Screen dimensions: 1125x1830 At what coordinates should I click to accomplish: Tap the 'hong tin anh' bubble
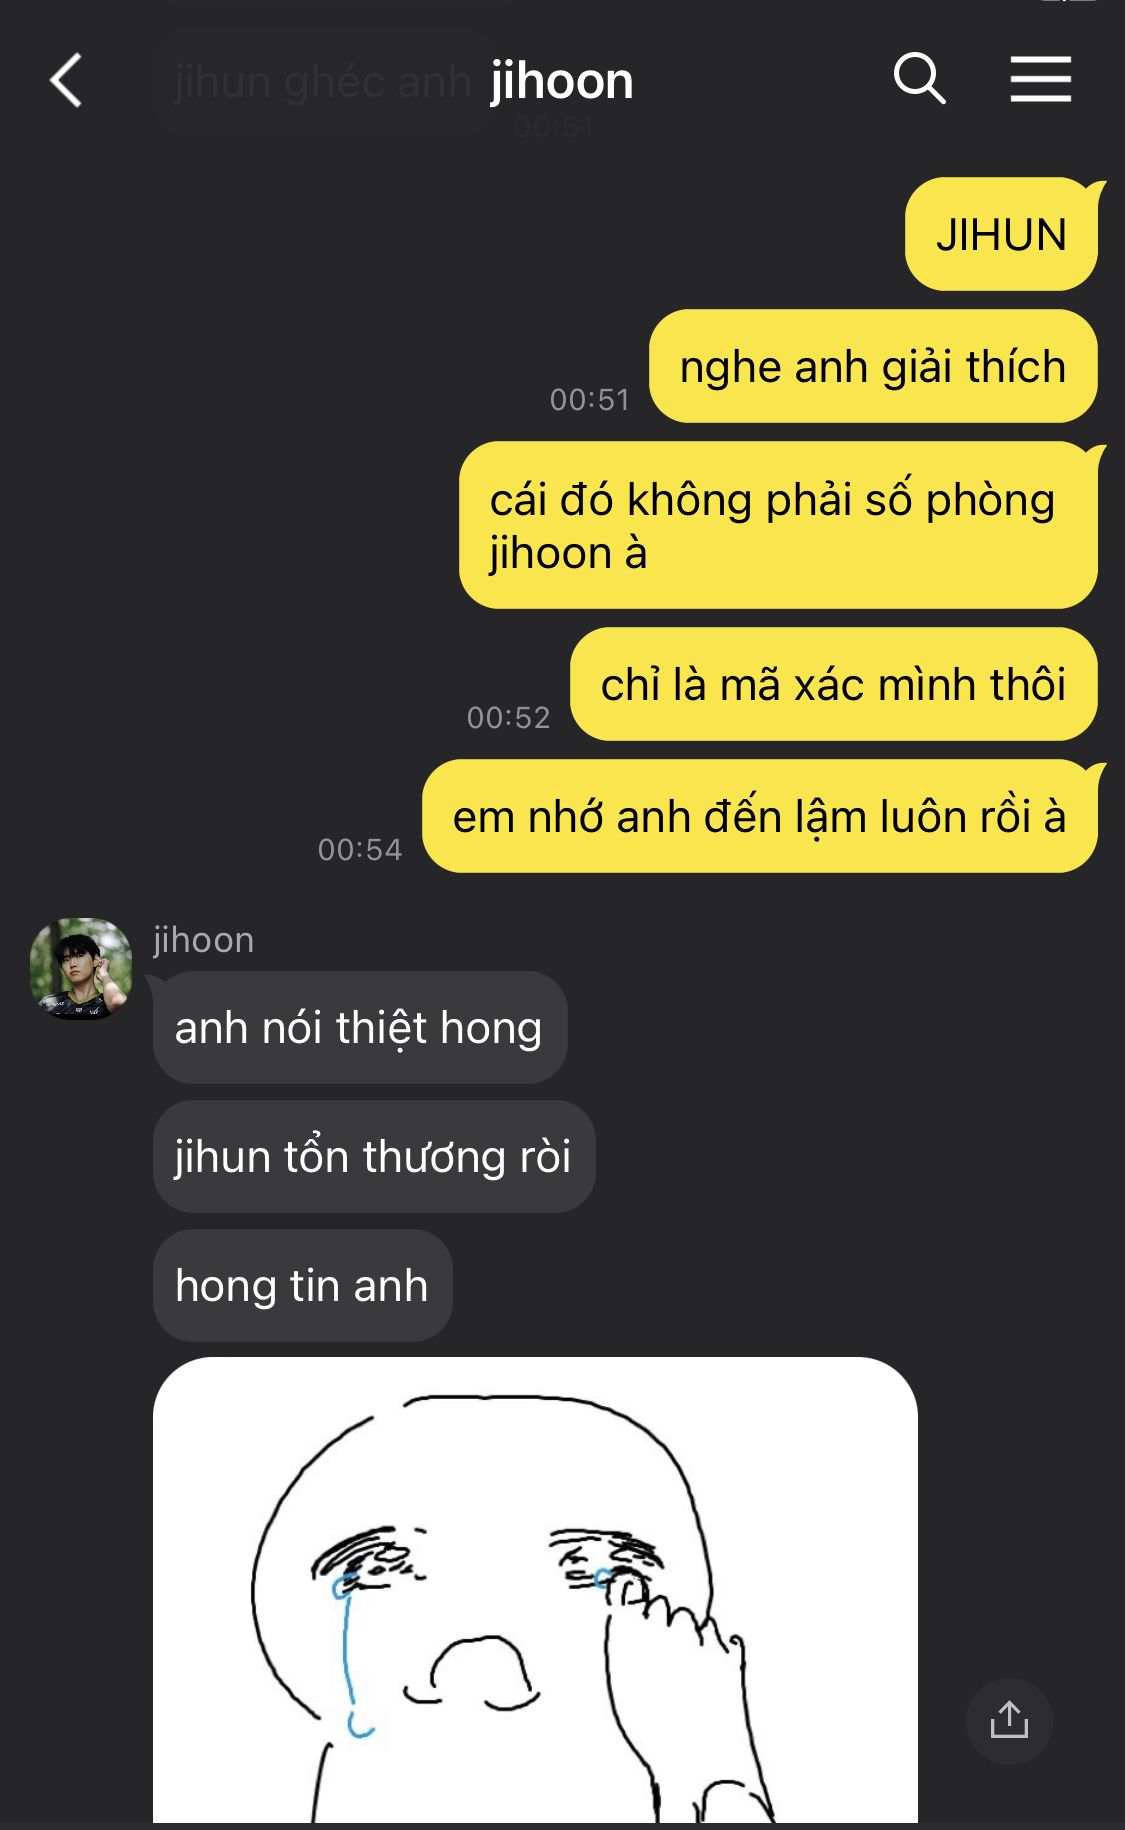point(303,1285)
